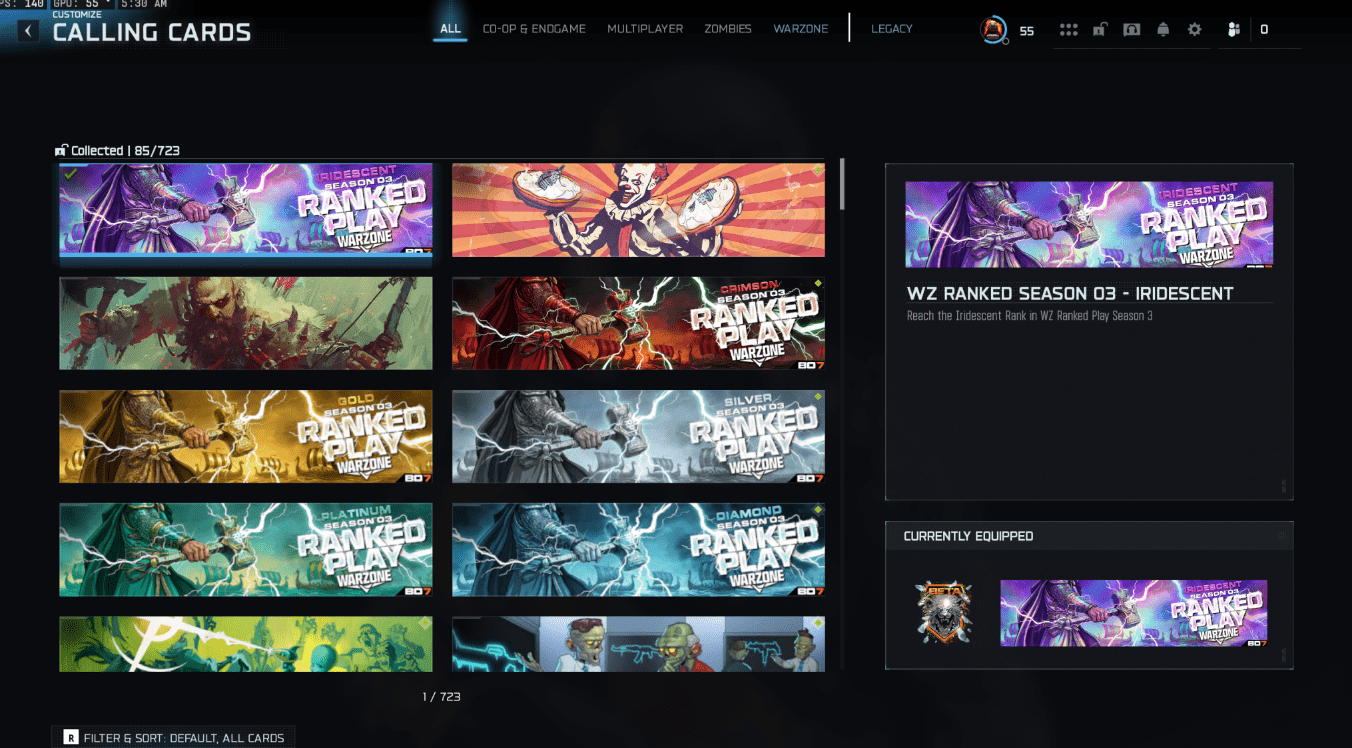Click the unlock padlock icon in top bar
1352x748 pixels.
[1099, 30]
